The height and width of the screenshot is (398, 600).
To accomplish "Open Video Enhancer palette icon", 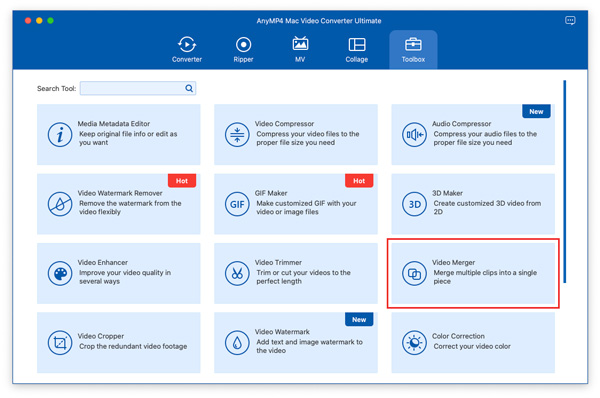I will [x=60, y=273].
